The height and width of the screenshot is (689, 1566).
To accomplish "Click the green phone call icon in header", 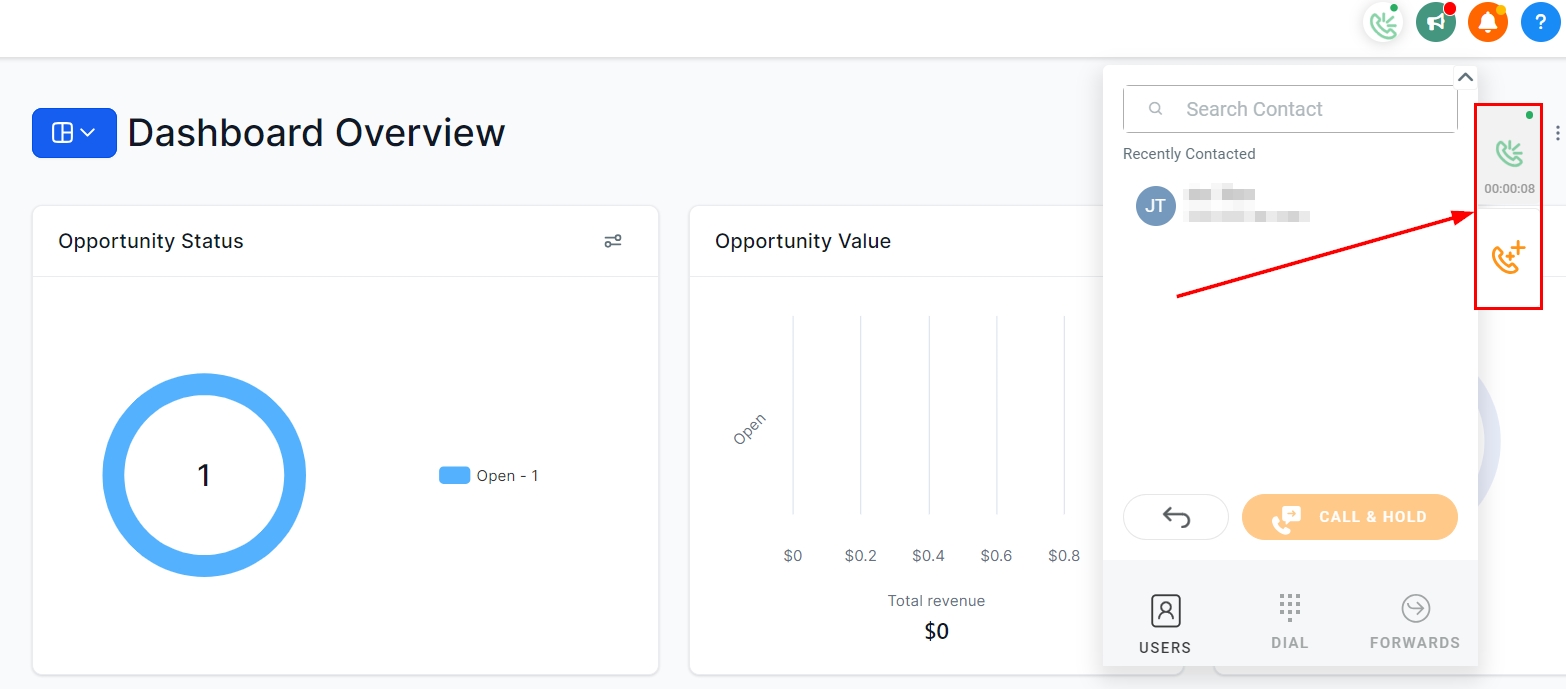I will (1383, 22).
